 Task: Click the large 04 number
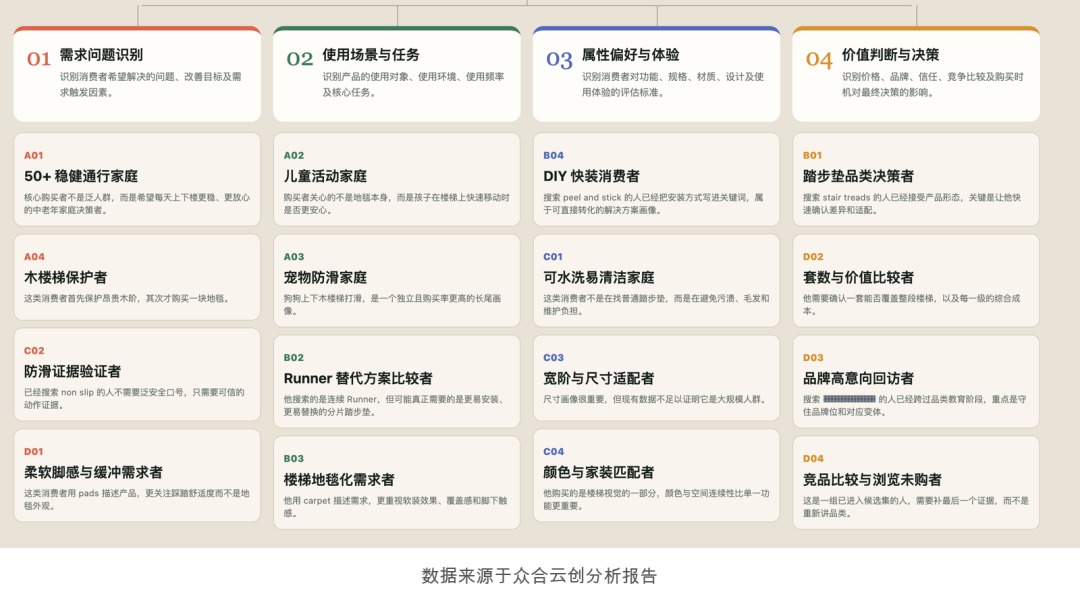click(819, 60)
